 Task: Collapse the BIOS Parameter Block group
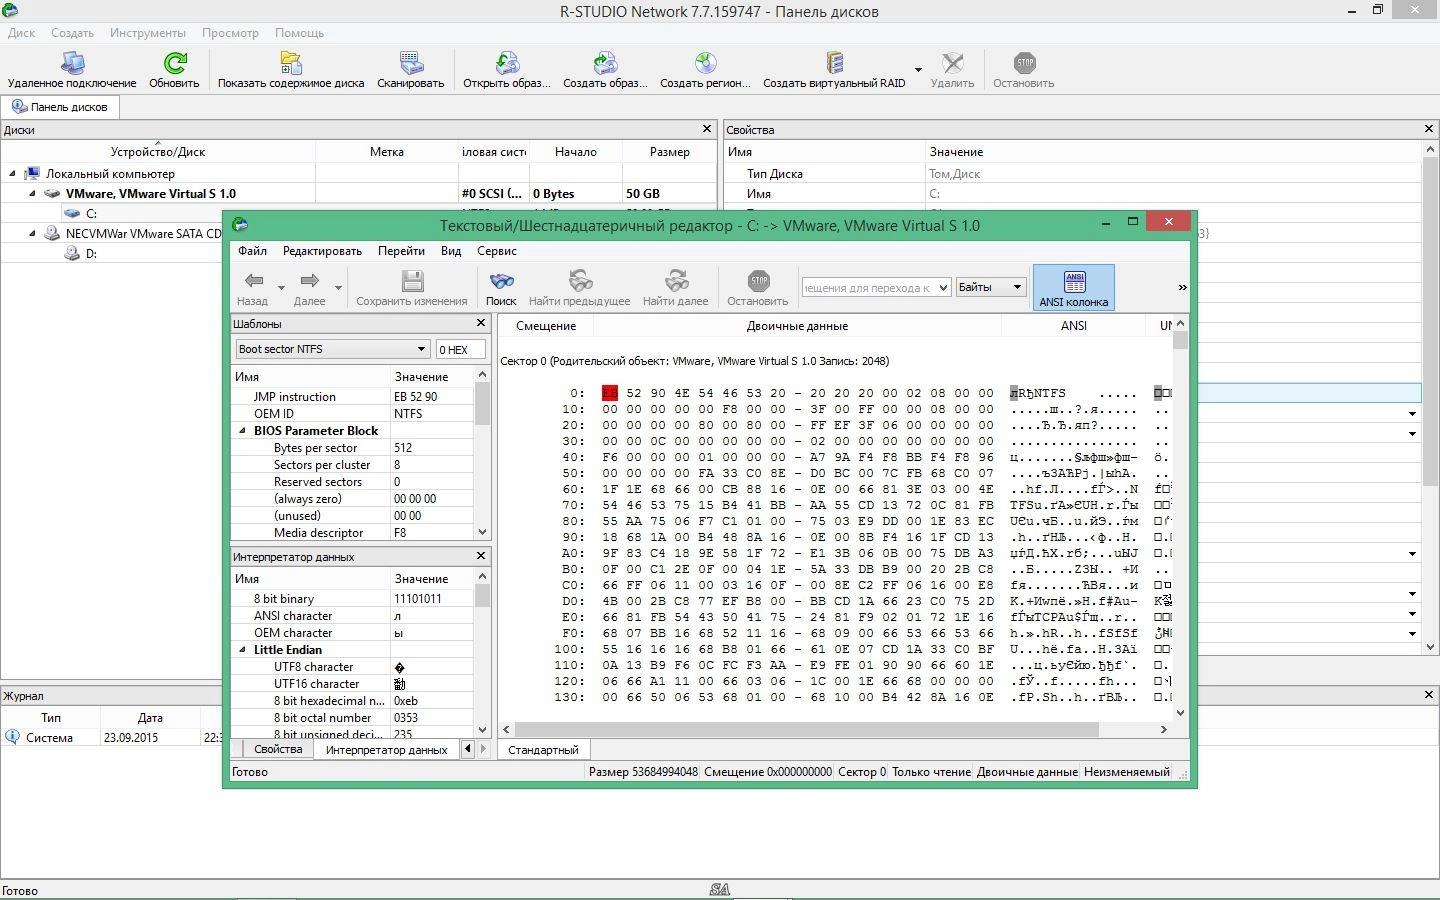tap(242, 431)
